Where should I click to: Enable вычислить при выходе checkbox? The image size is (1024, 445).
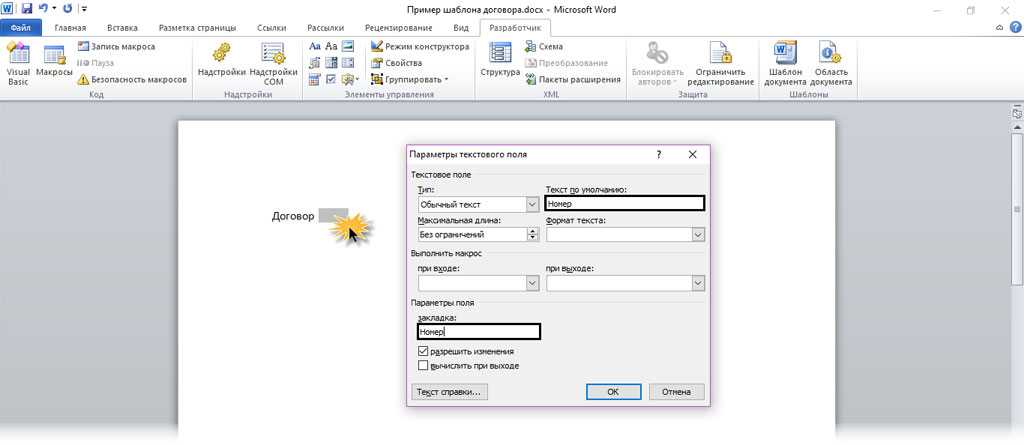(x=424, y=366)
